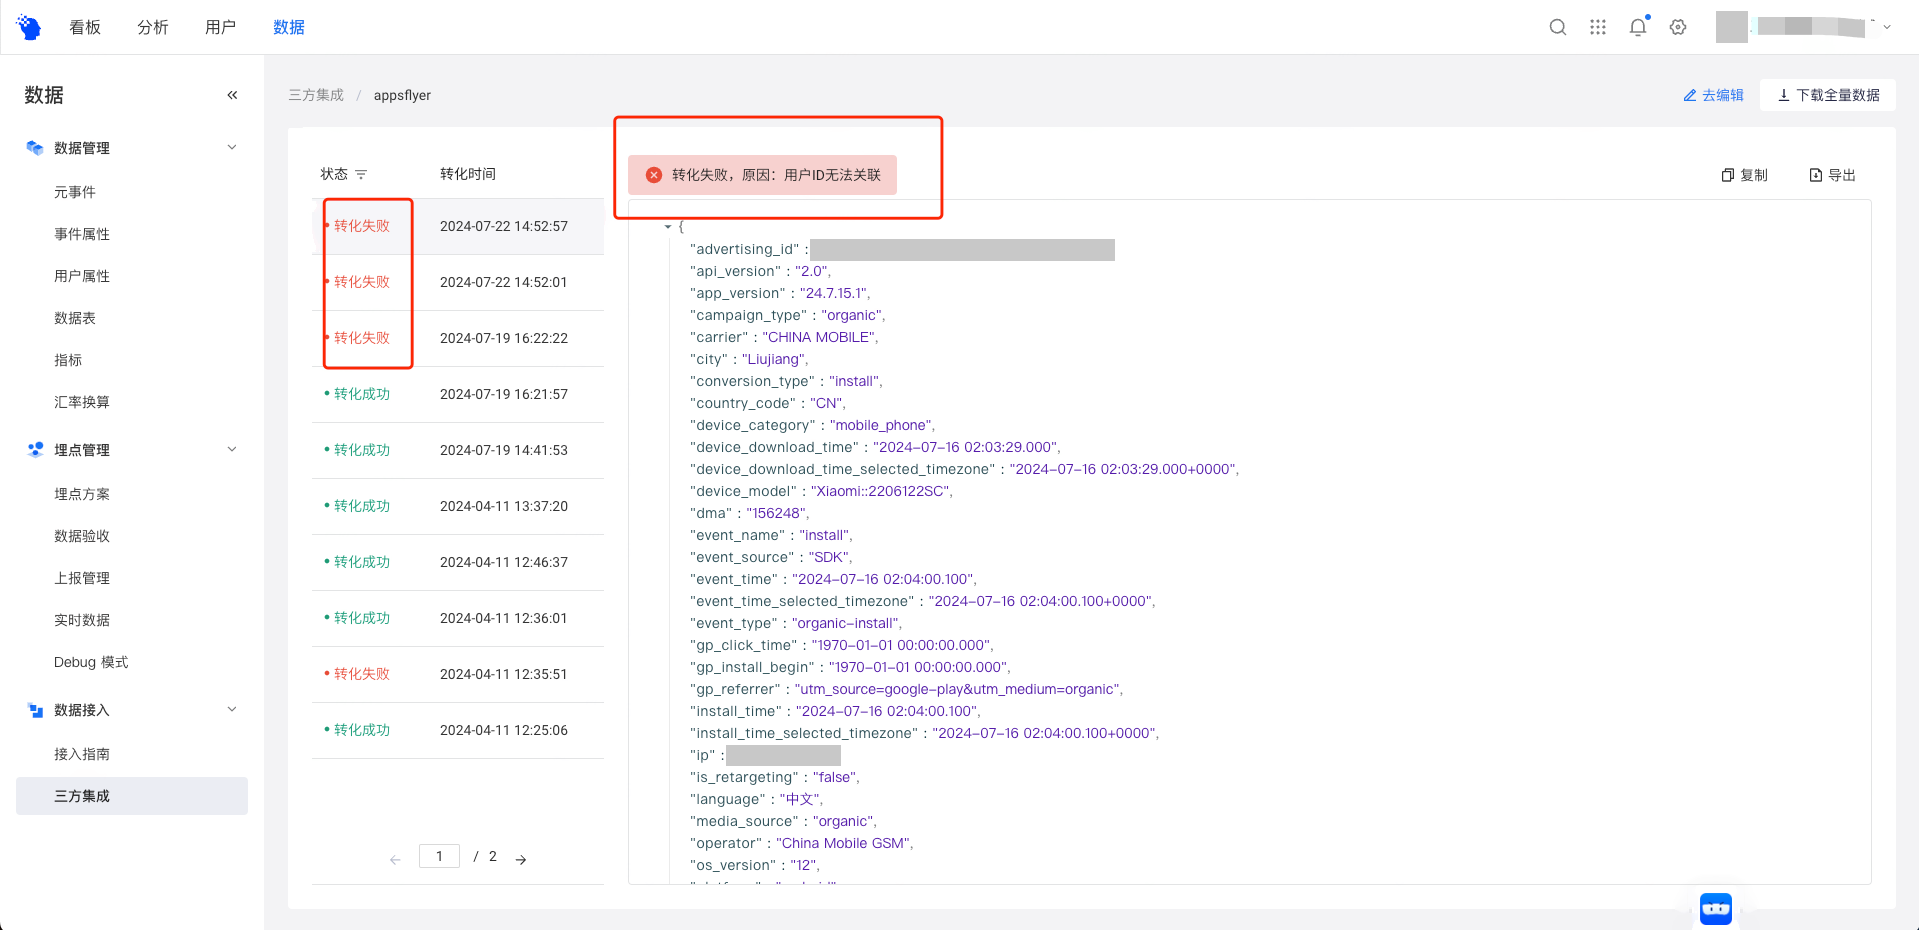Switch to 看板 top tab
The height and width of the screenshot is (930, 1919).
[x=85, y=27]
